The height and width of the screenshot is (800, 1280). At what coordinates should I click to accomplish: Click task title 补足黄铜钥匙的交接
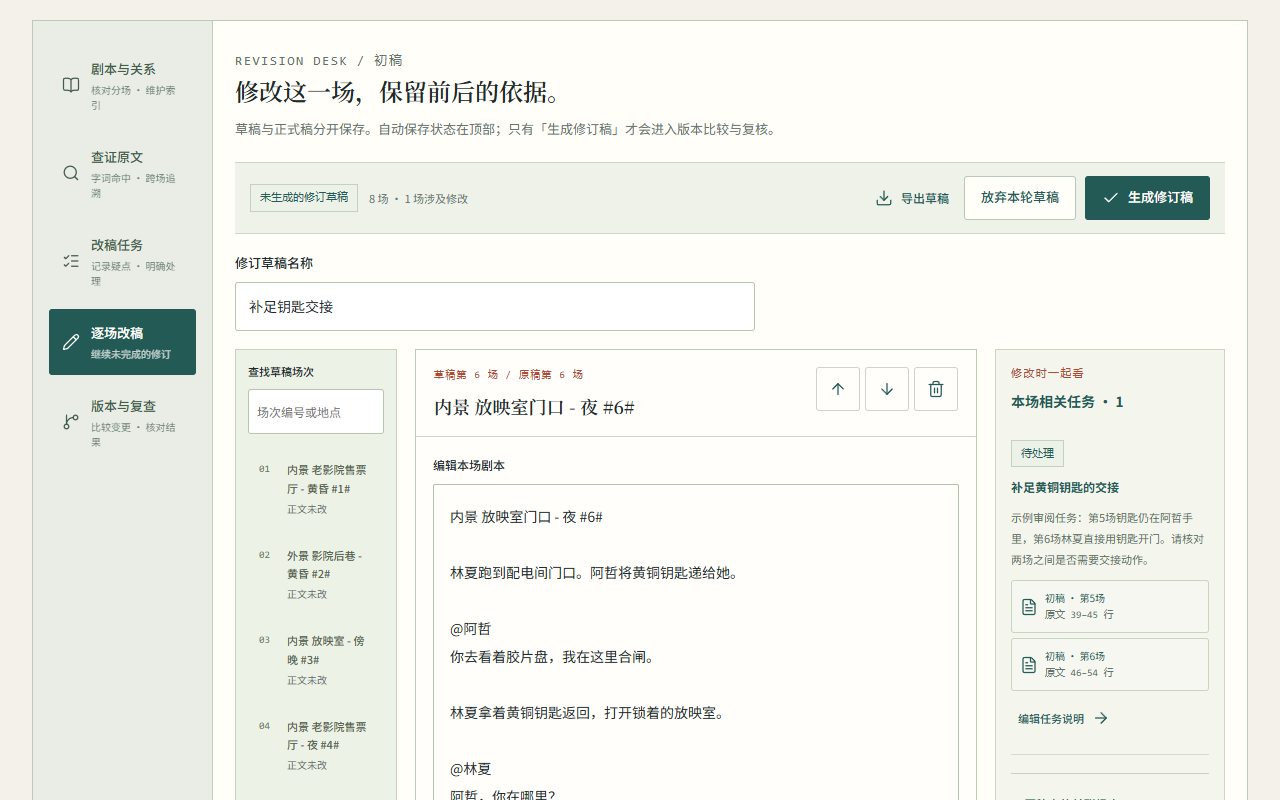click(1065, 488)
